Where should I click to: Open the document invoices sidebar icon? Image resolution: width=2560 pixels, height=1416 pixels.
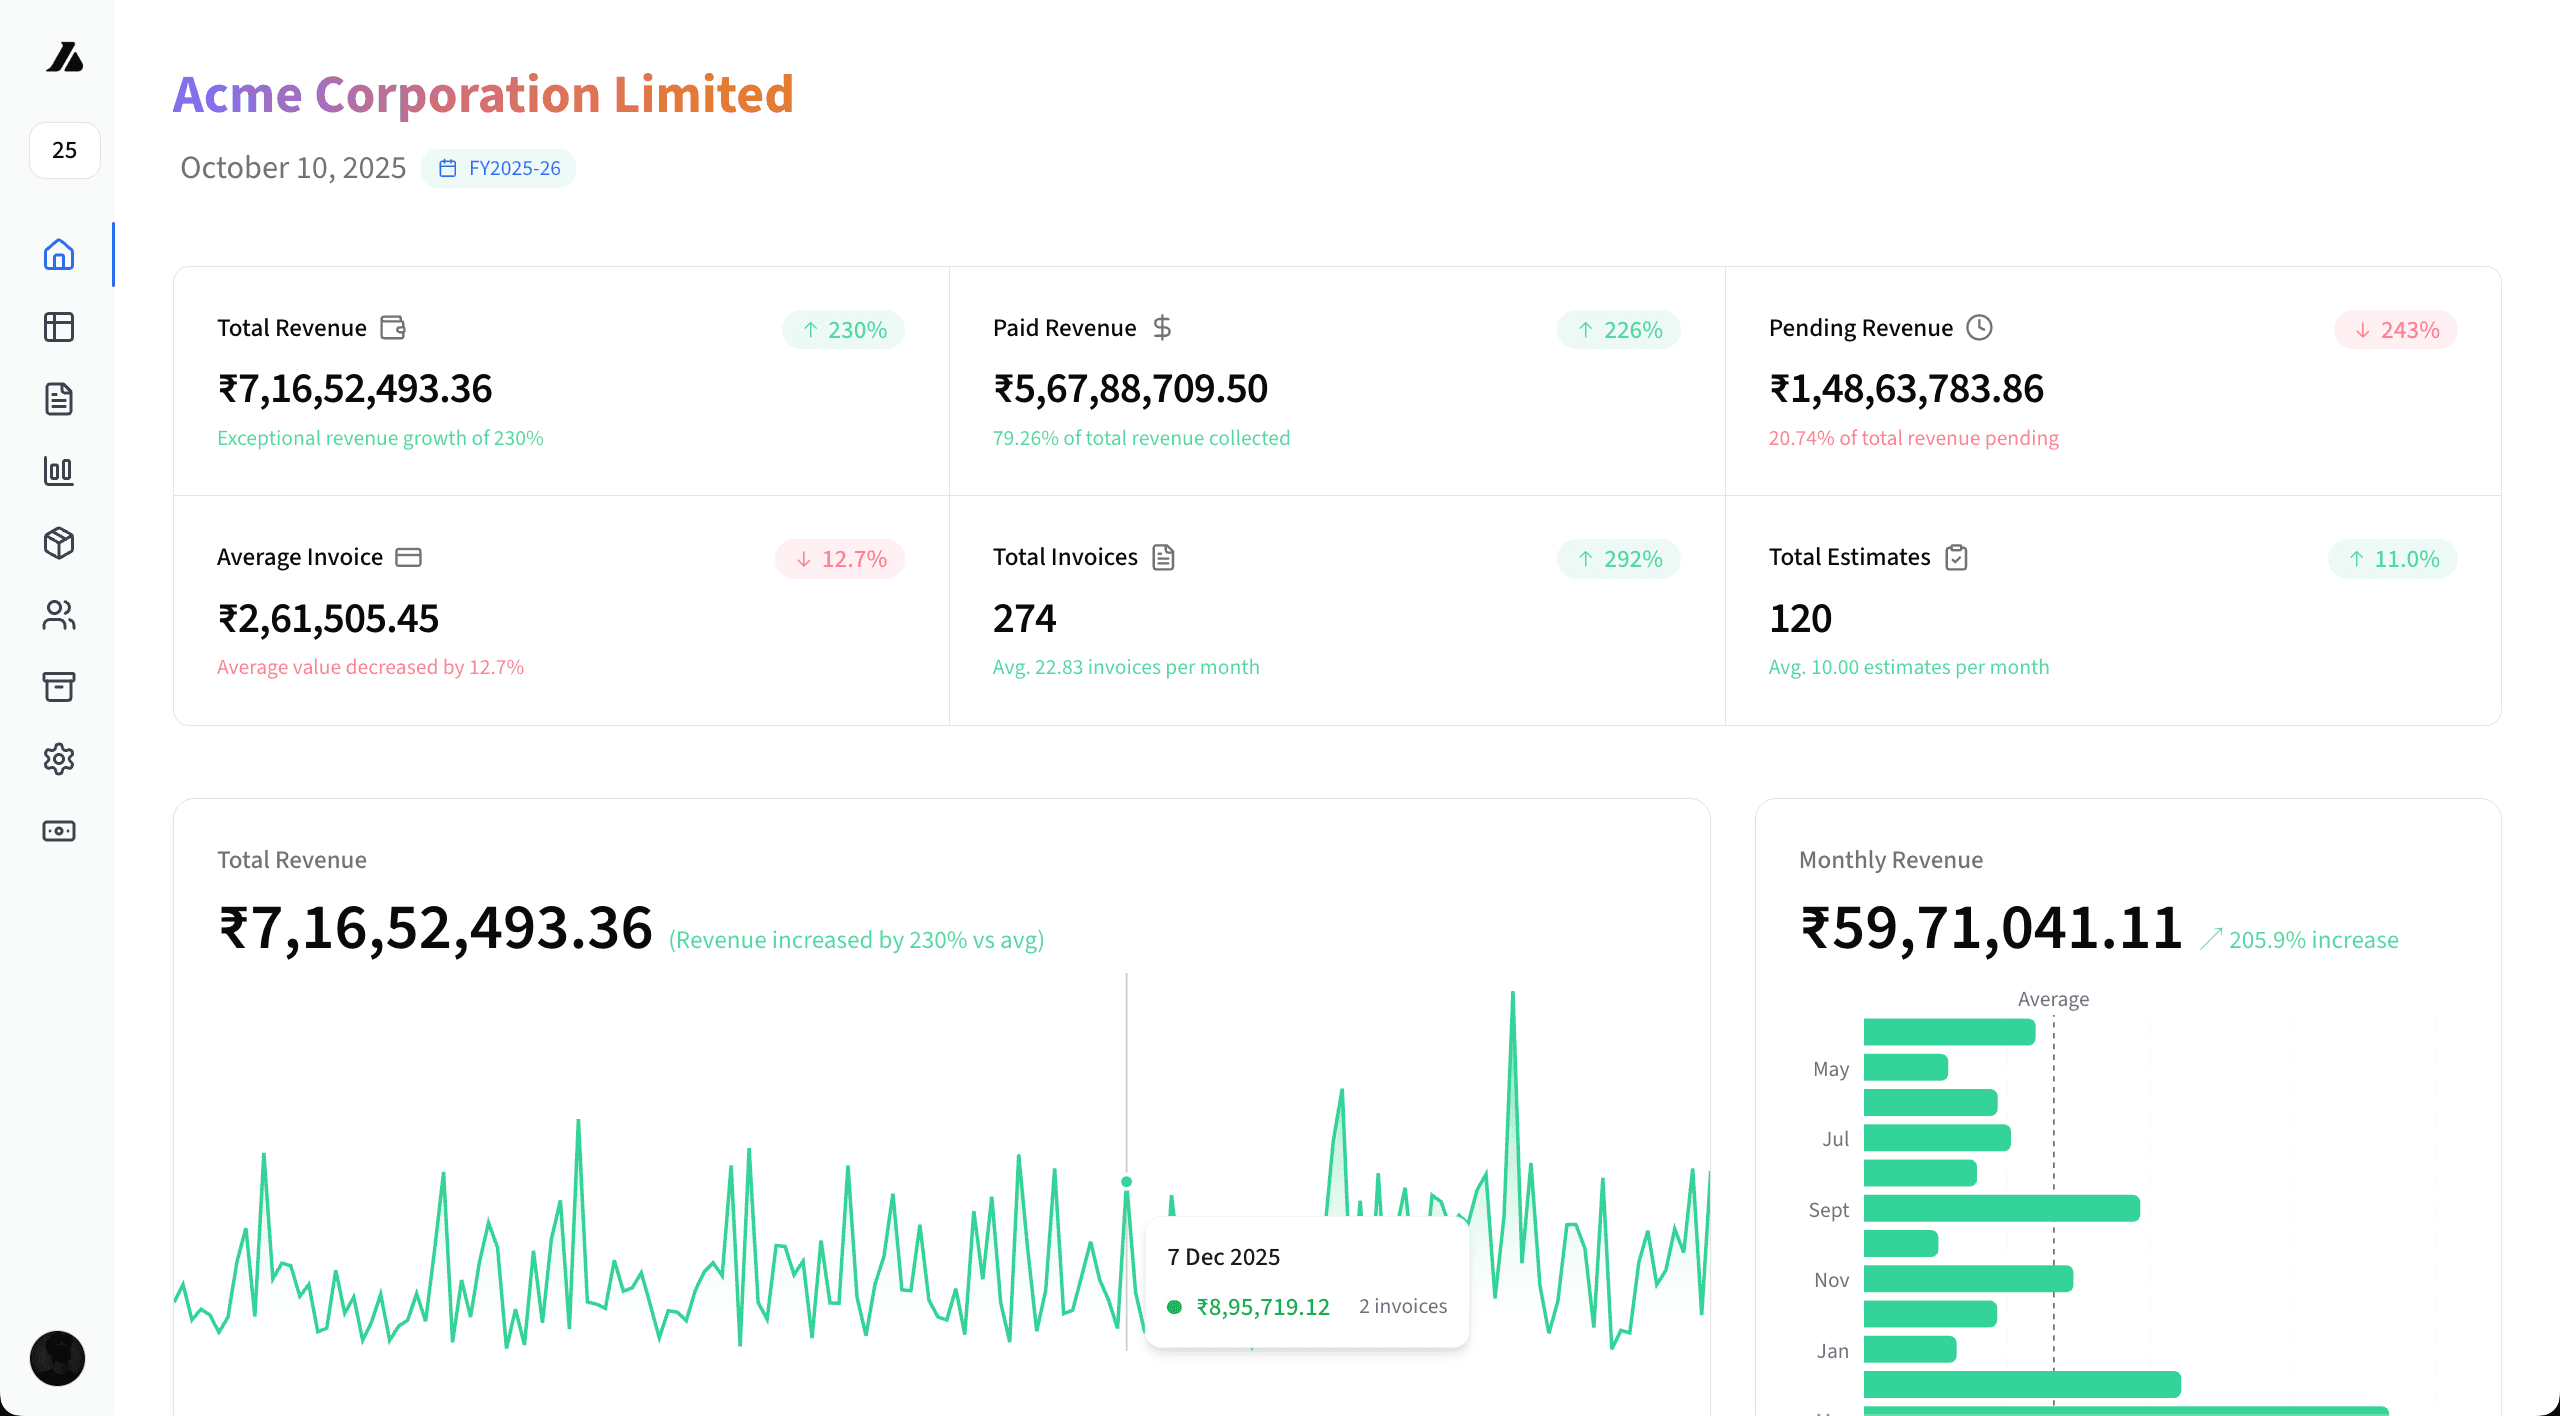59,399
